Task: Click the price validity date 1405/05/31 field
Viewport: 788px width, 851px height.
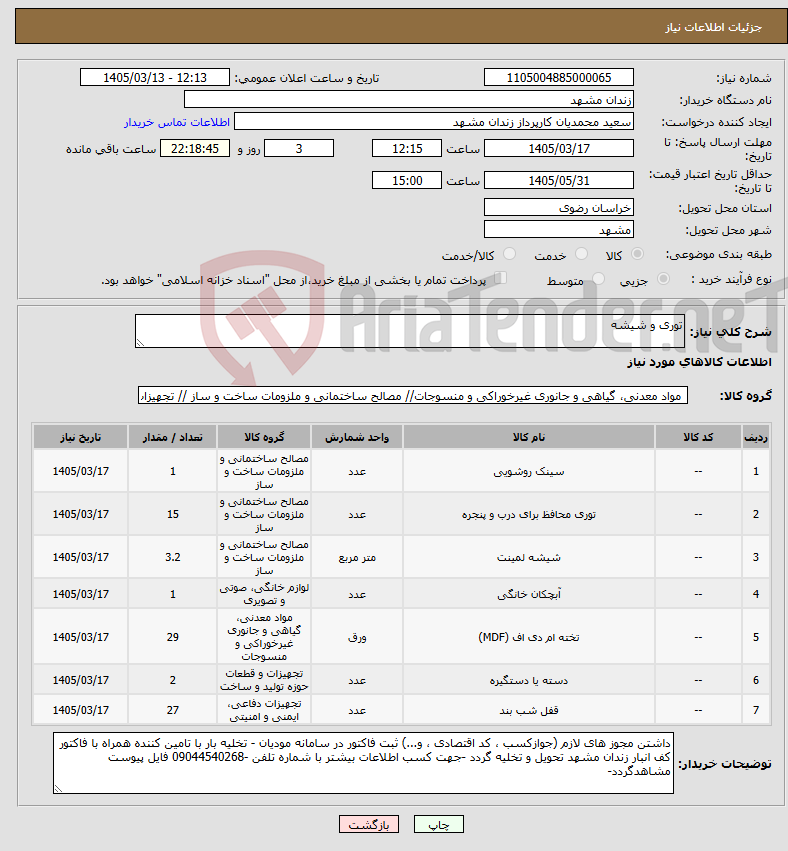Action: tap(558, 180)
